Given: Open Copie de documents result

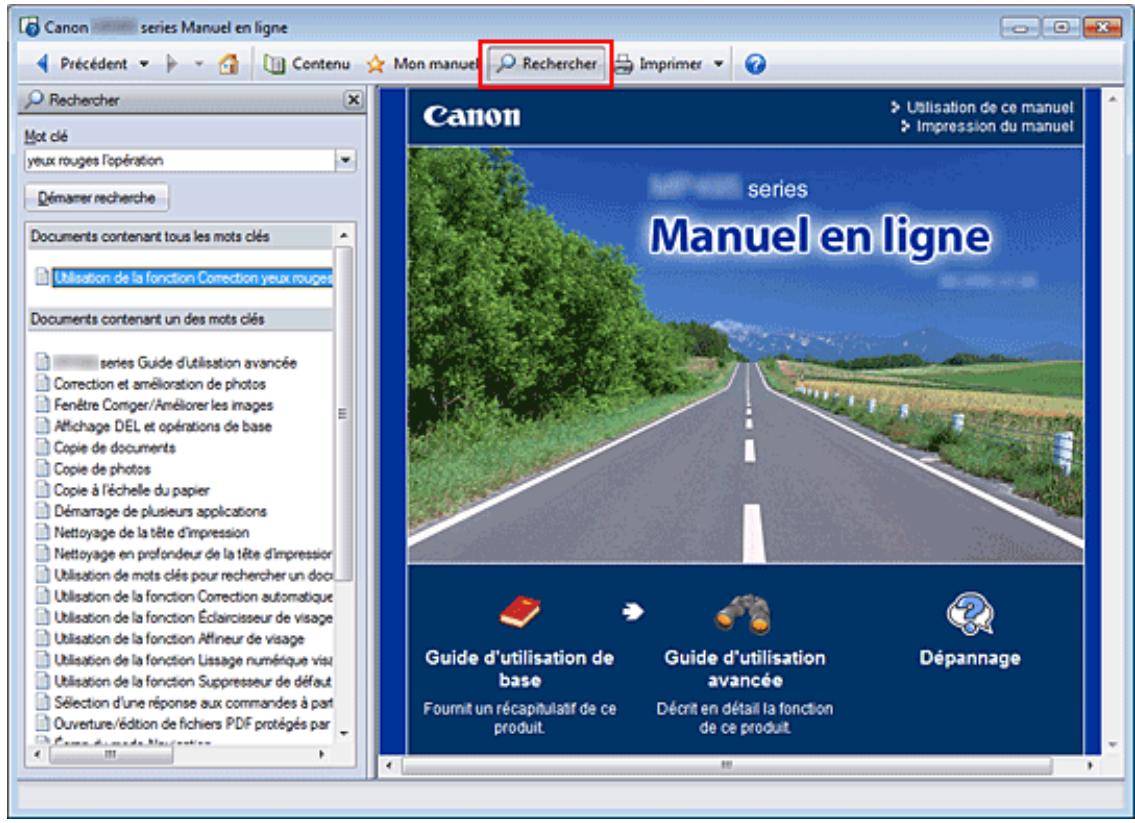Looking at the screenshot, I should (x=114, y=448).
